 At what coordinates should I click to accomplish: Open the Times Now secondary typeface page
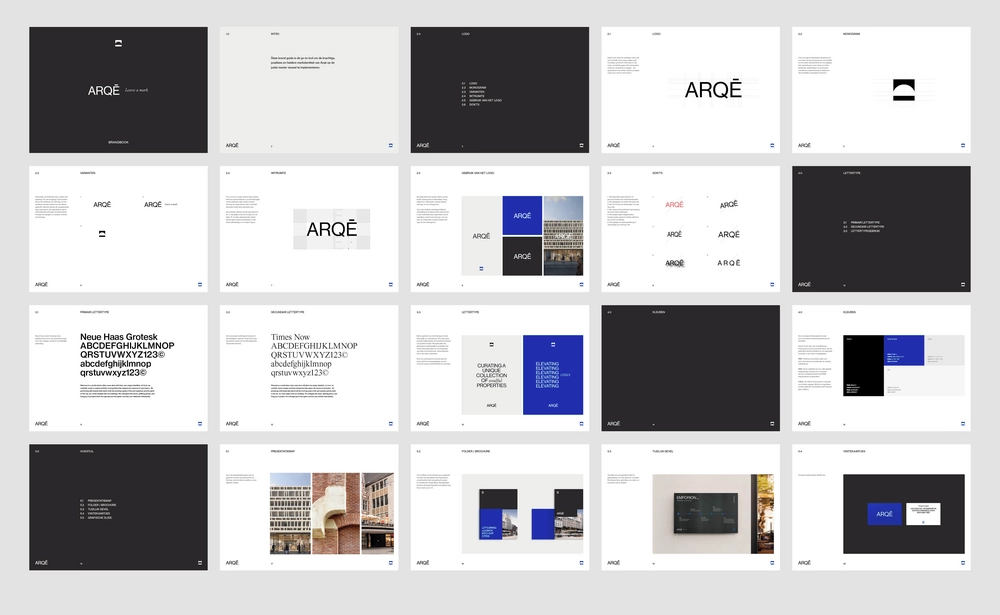click(x=313, y=355)
